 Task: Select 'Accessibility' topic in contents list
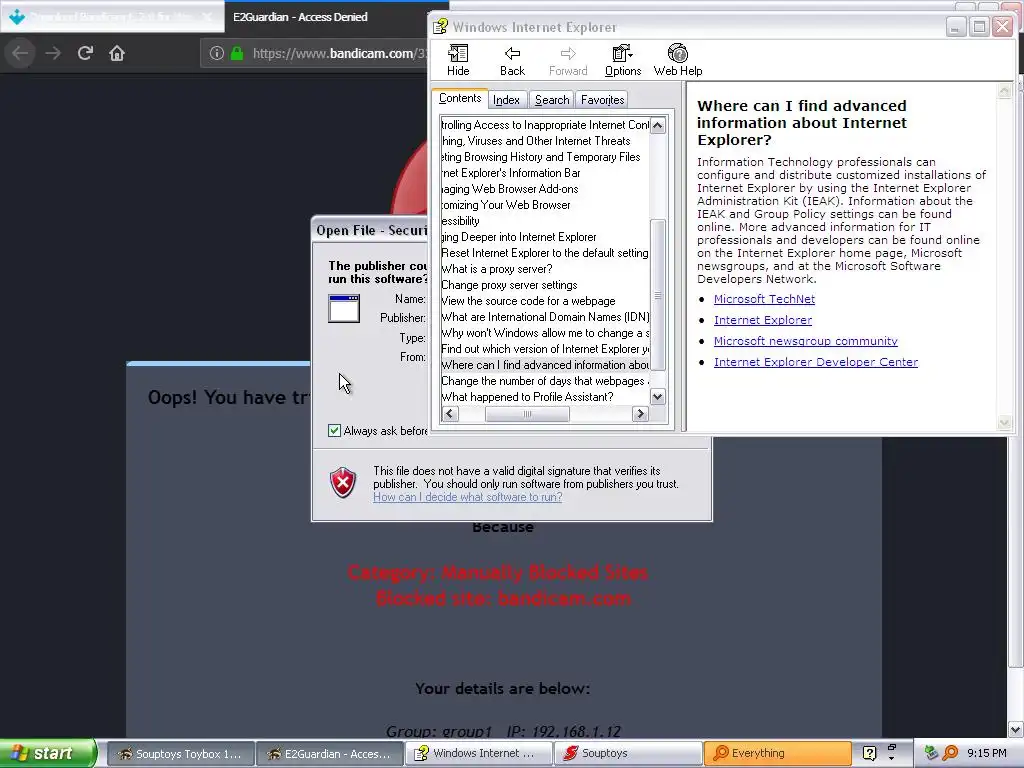click(460, 221)
